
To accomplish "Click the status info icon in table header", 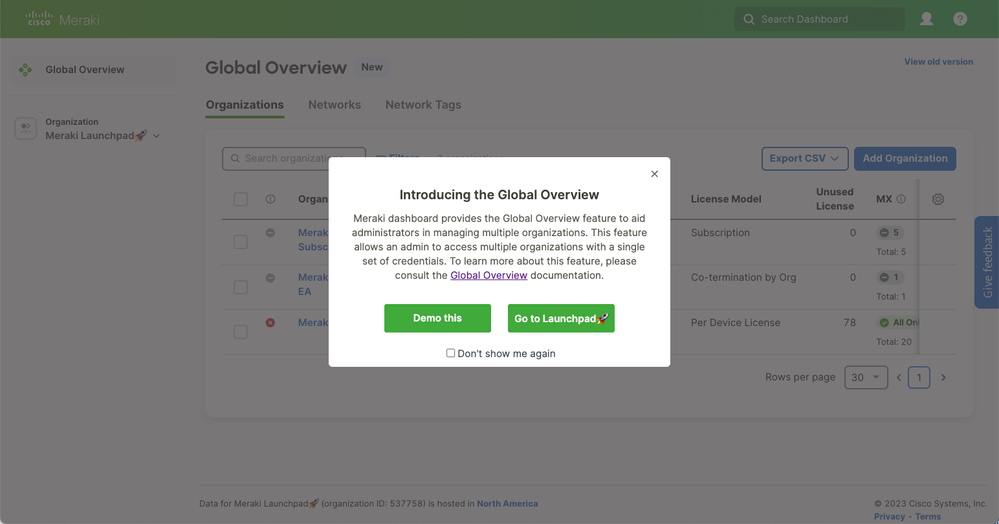I will click(x=270, y=199).
